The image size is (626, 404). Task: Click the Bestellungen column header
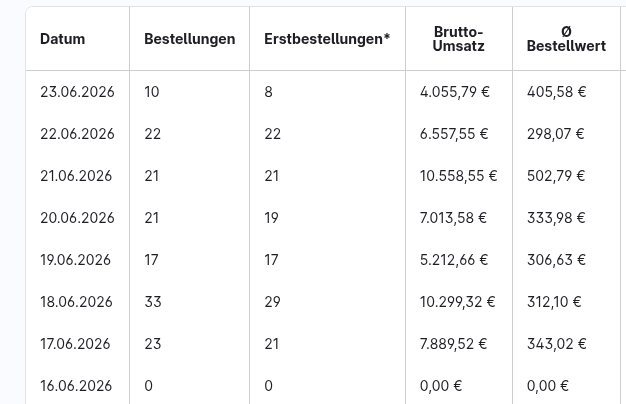pyautogui.click(x=190, y=39)
